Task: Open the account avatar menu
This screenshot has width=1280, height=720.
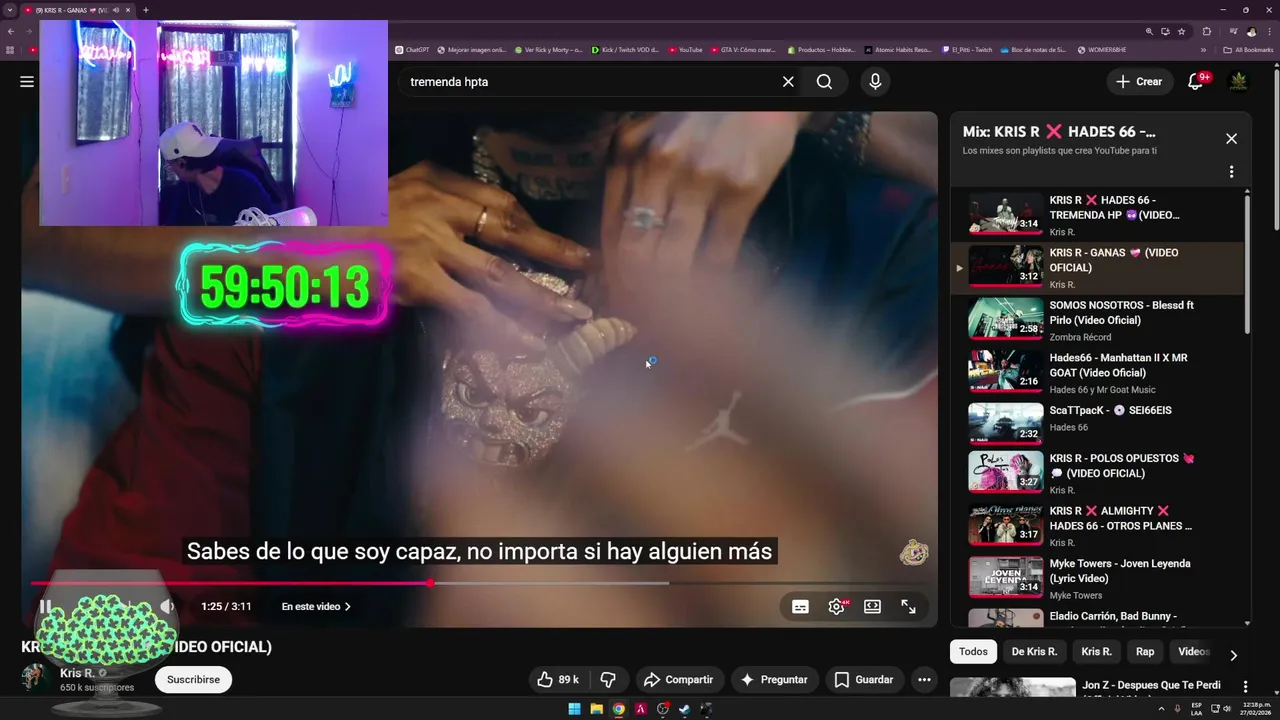Action: (x=1239, y=82)
